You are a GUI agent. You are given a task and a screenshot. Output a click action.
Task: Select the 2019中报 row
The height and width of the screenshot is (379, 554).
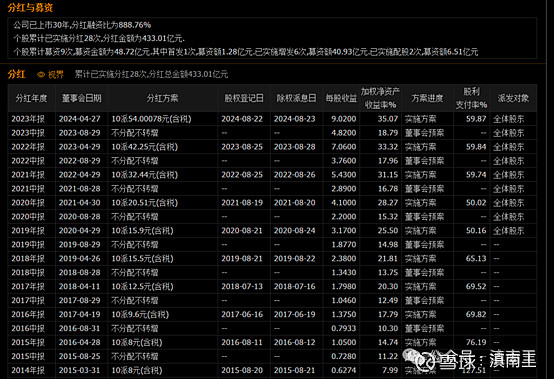272,245
